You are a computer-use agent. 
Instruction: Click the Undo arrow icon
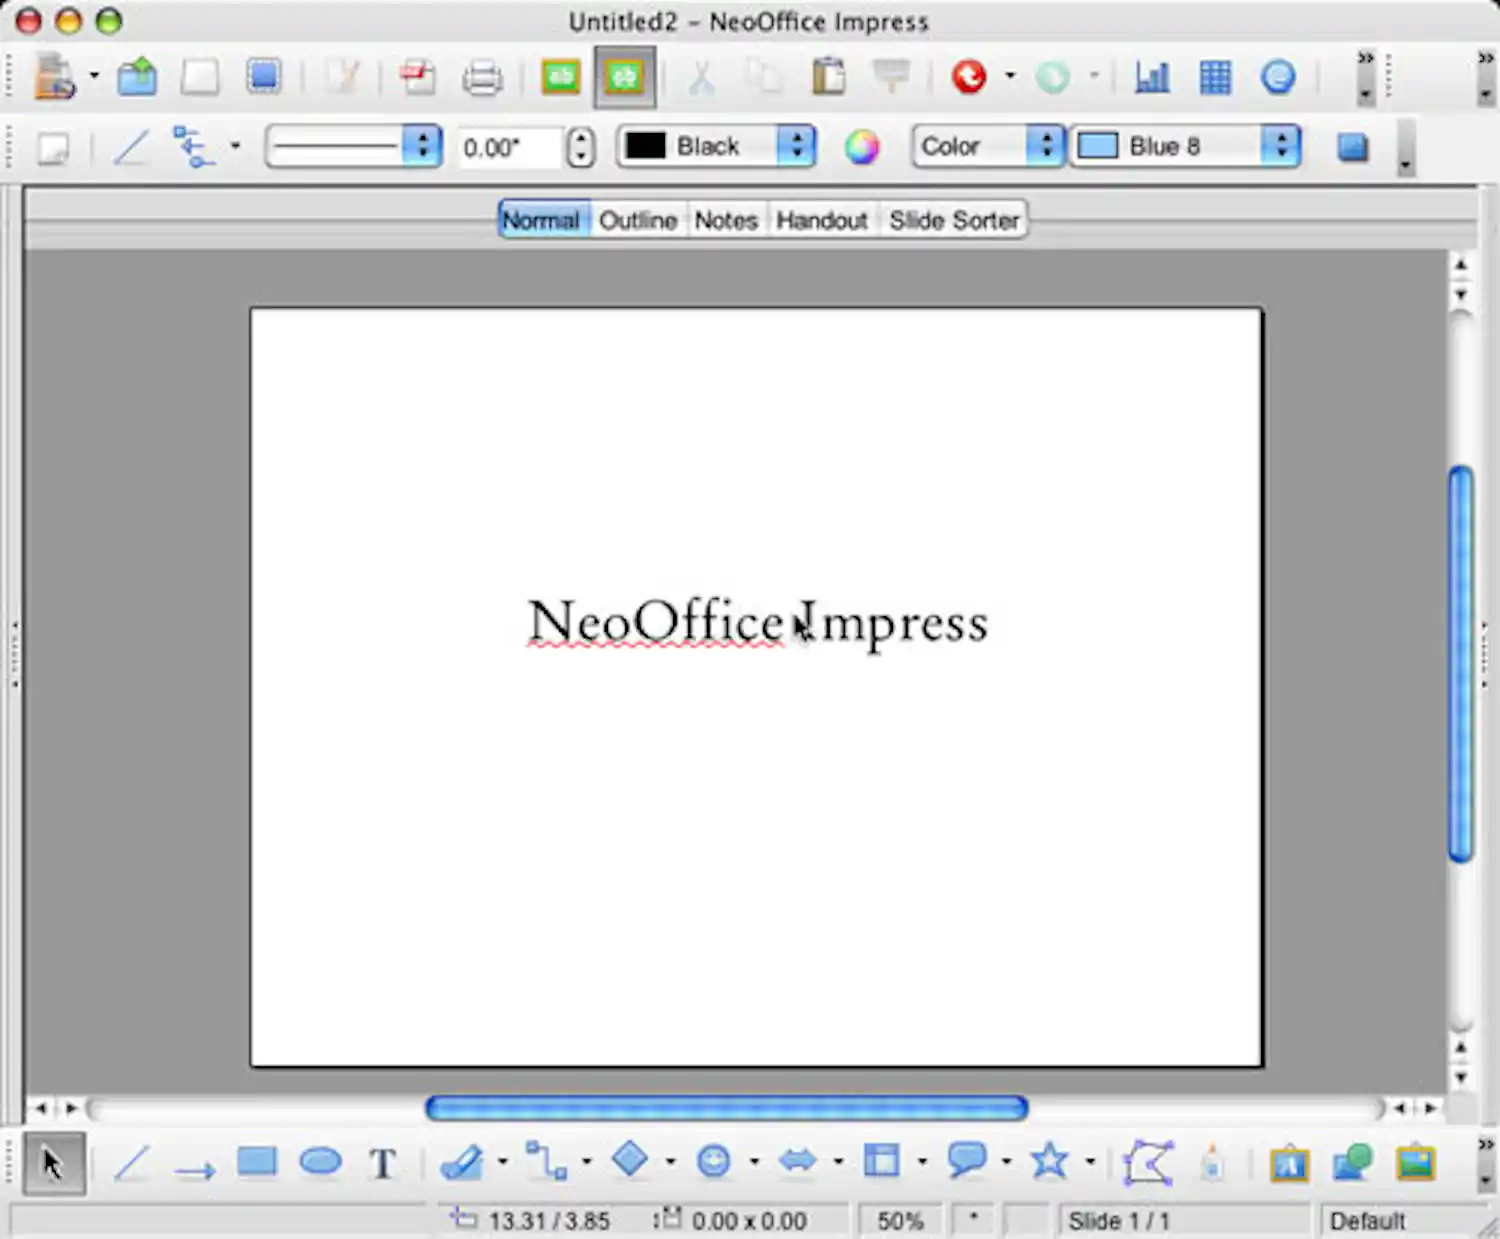point(967,77)
